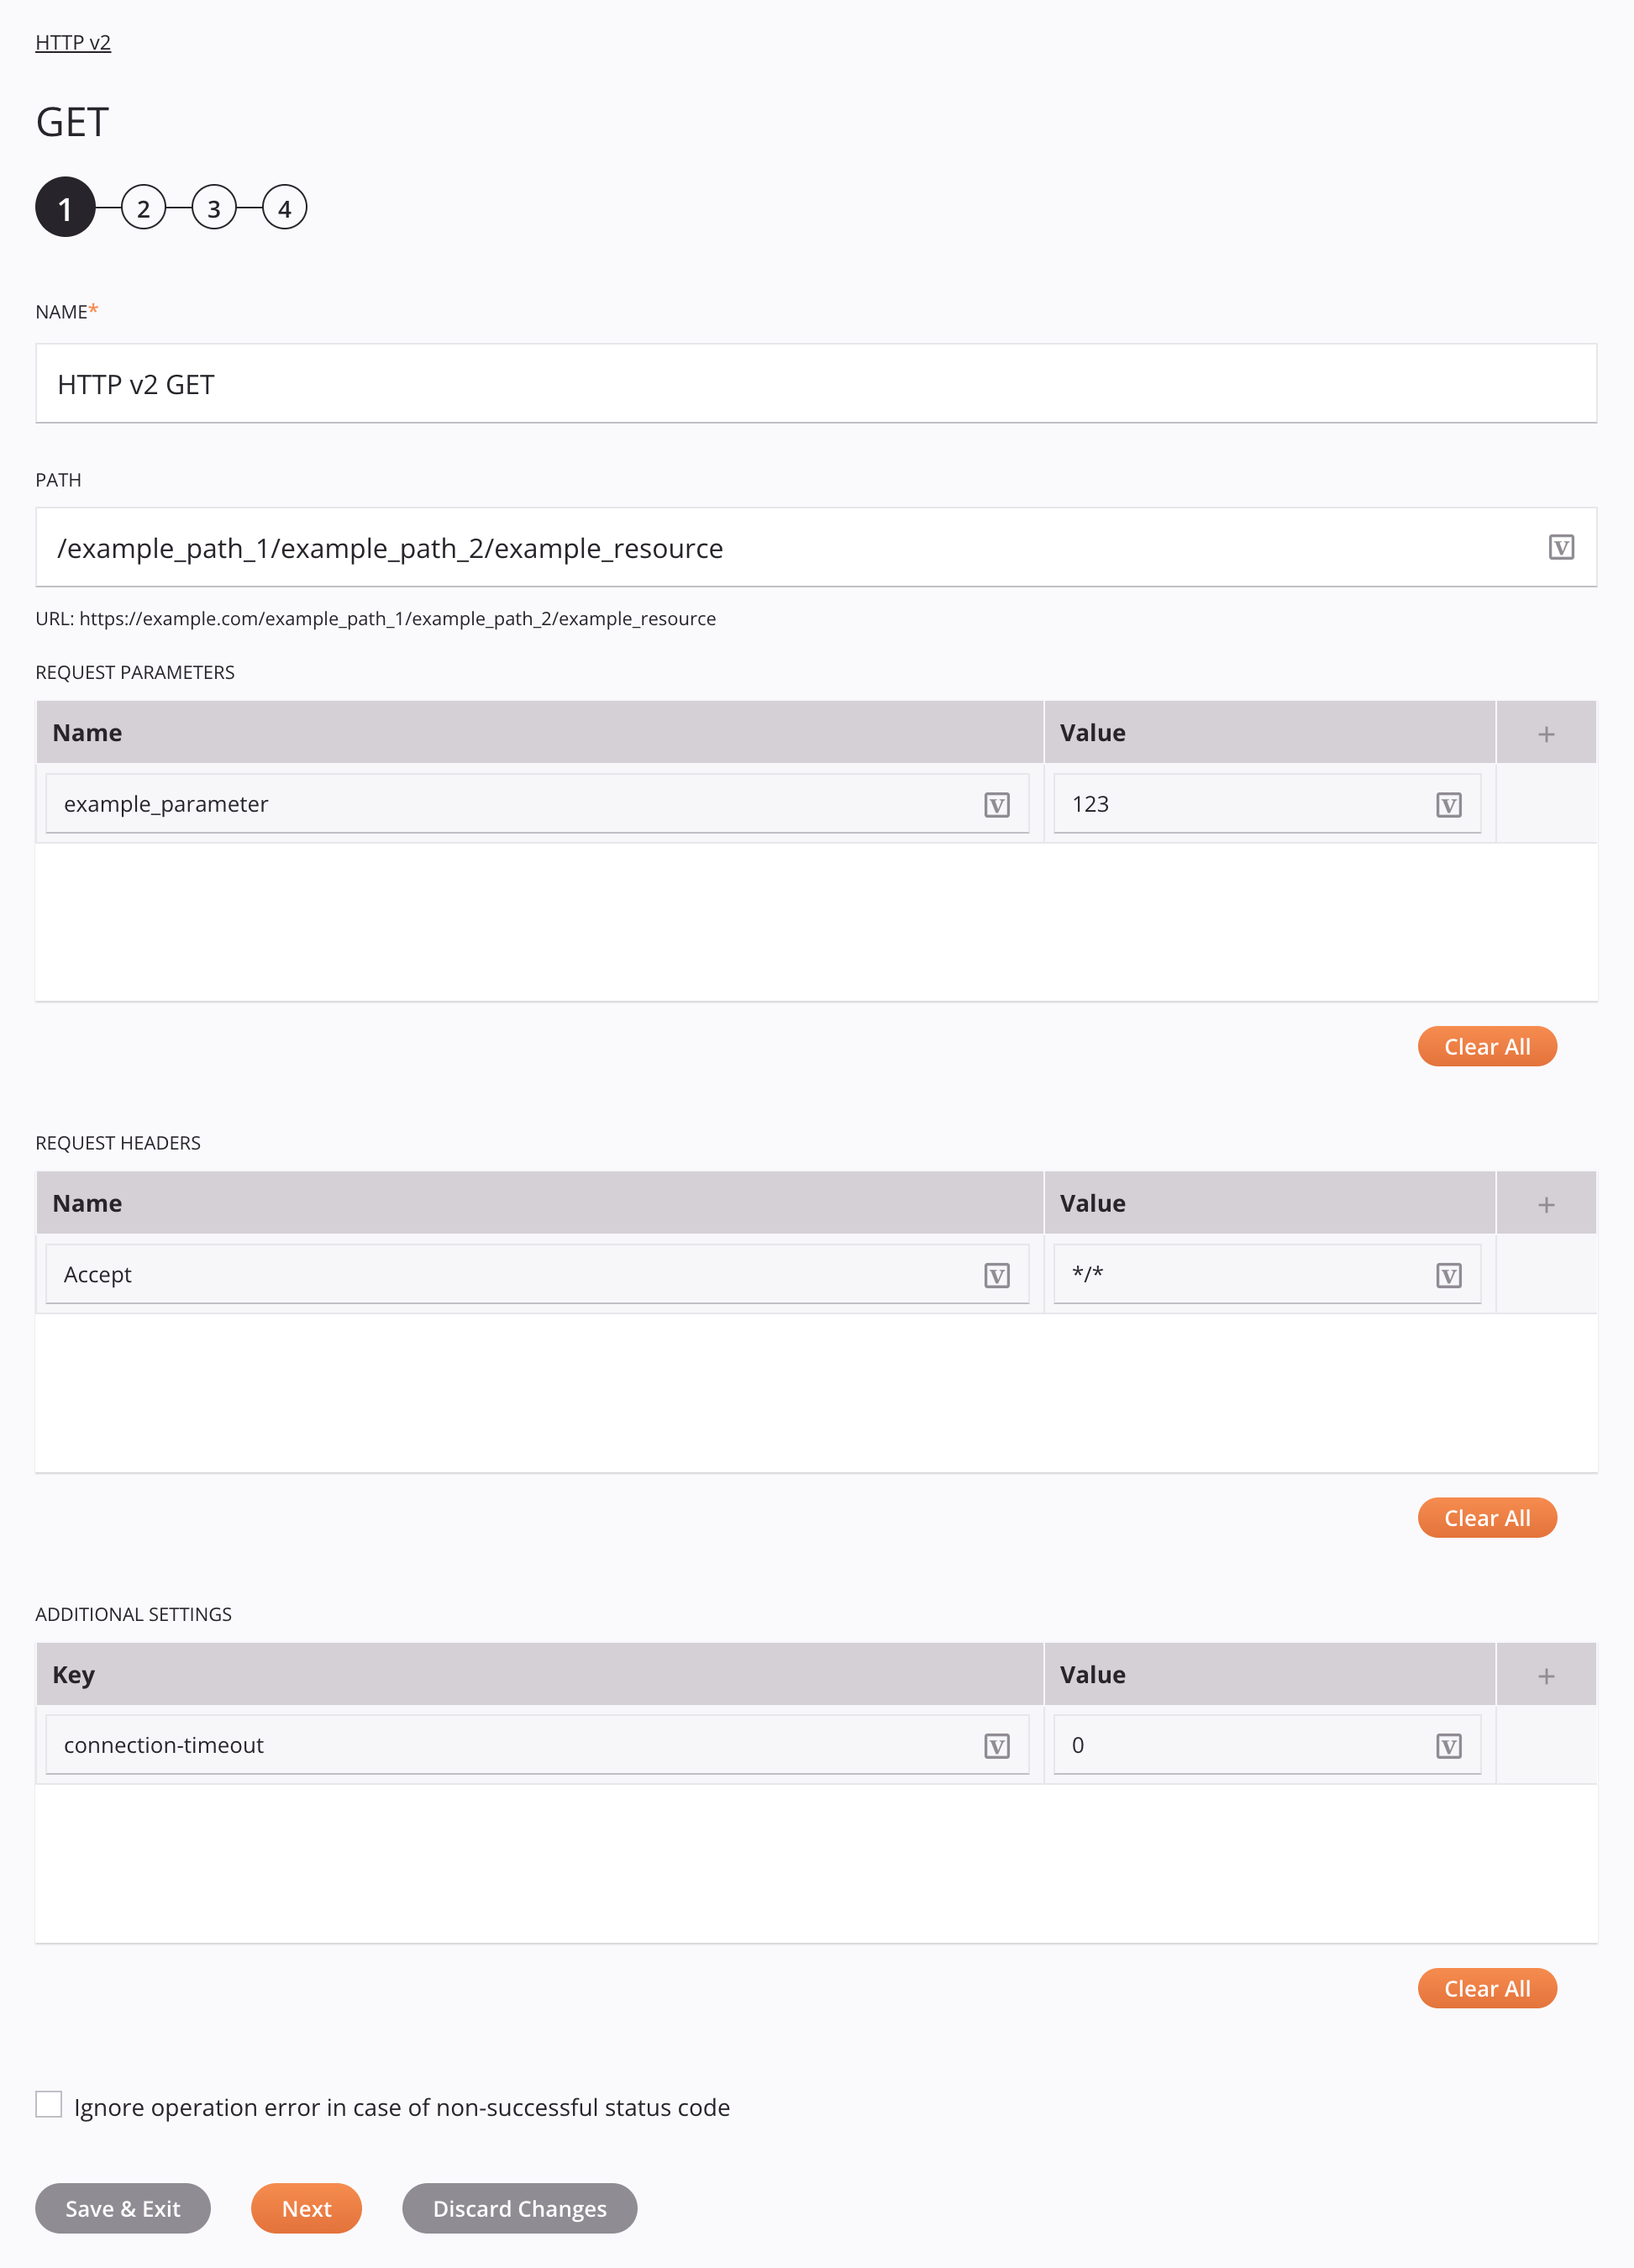The image size is (1634, 2268).
Task: Click the add icon in REQUEST HEADERS table
Action: 1546,1204
